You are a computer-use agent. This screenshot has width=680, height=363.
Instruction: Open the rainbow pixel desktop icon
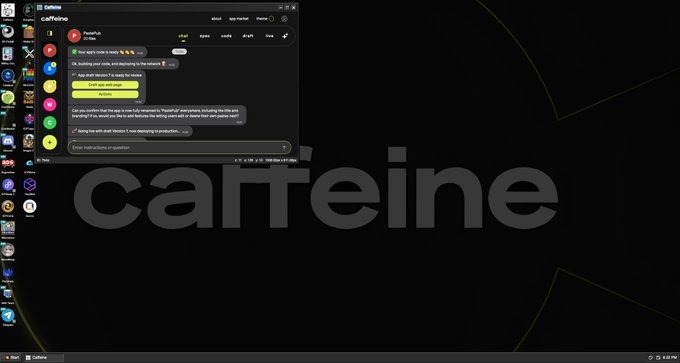pos(29,75)
